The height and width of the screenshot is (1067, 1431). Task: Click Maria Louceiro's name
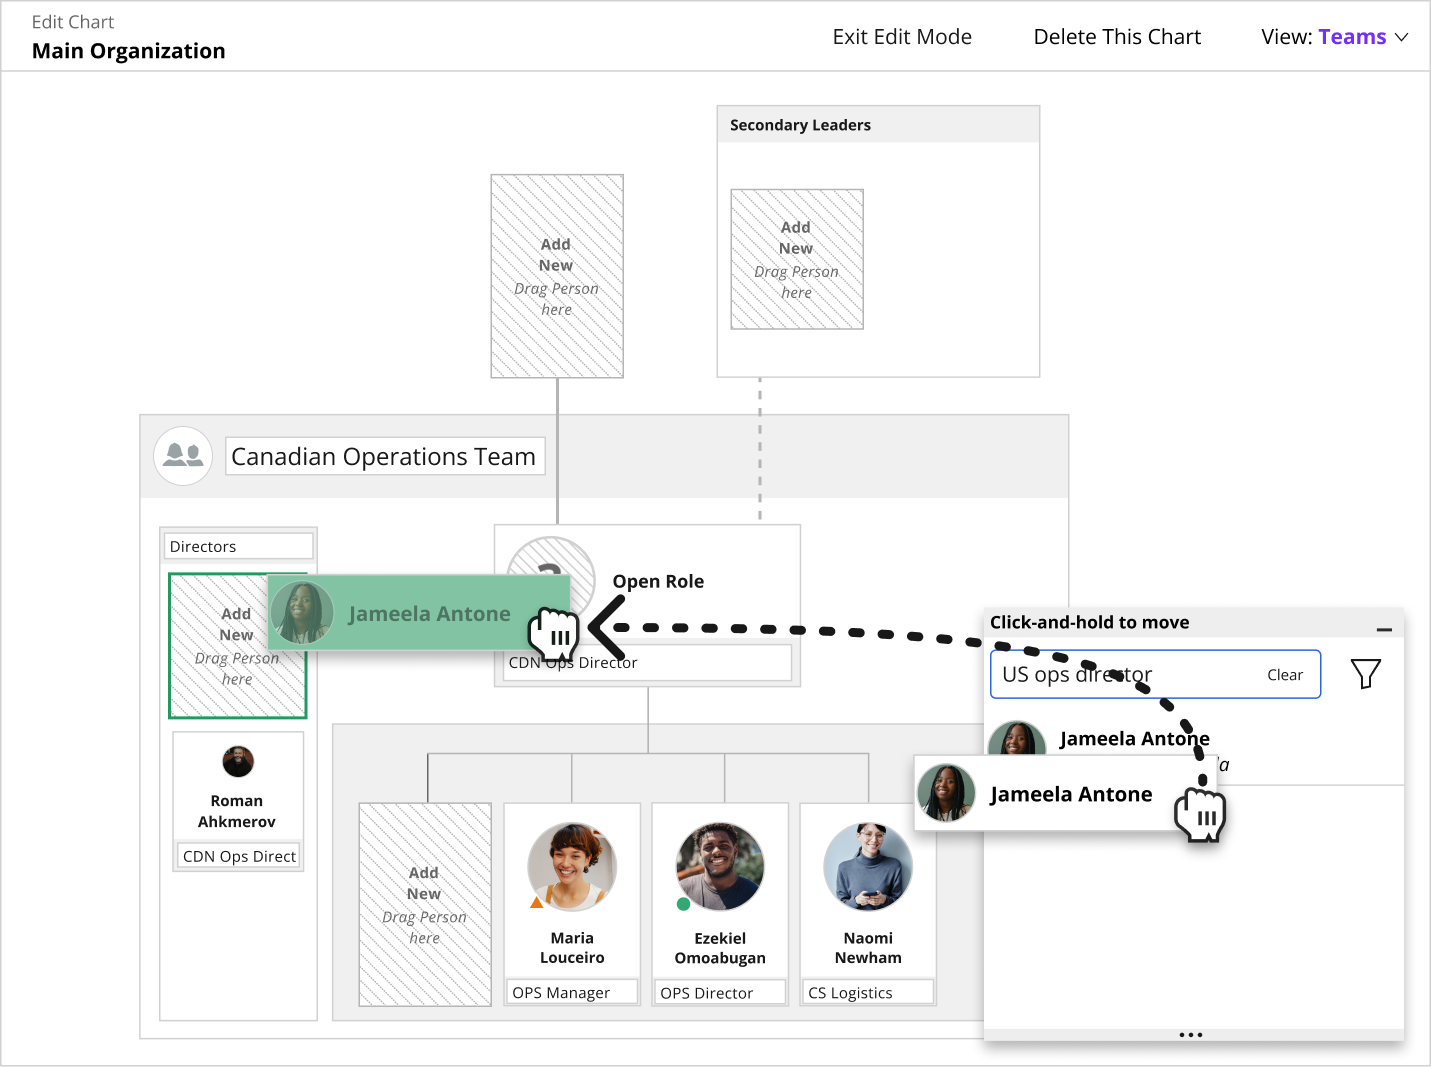572,947
